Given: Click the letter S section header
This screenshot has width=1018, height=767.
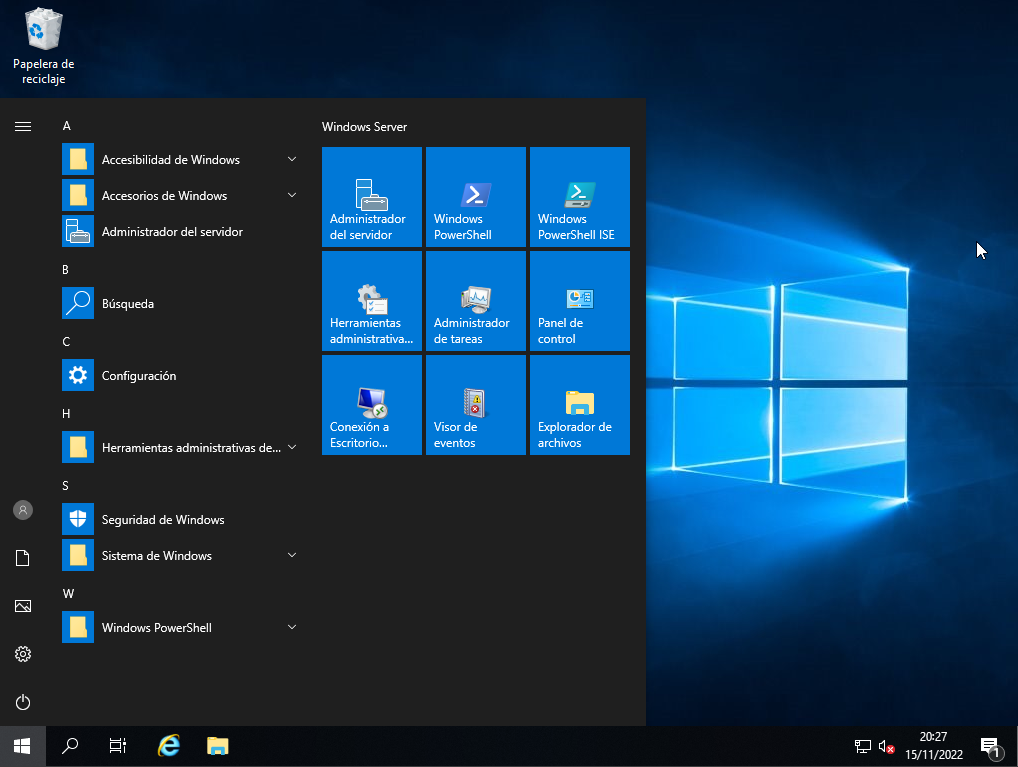Looking at the screenshot, I should pos(66,486).
